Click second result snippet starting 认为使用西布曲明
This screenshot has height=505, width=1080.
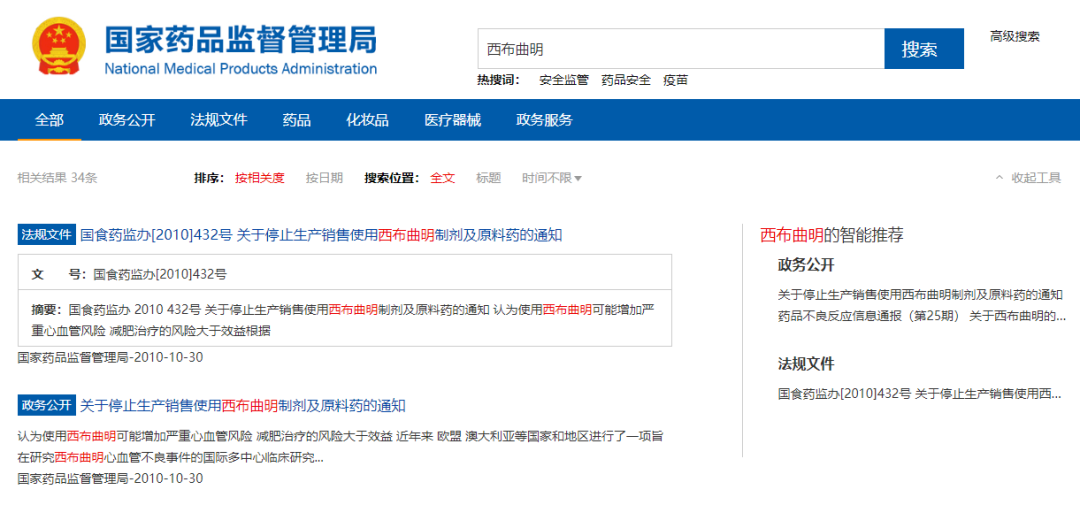pyautogui.click(x=340, y=446)
